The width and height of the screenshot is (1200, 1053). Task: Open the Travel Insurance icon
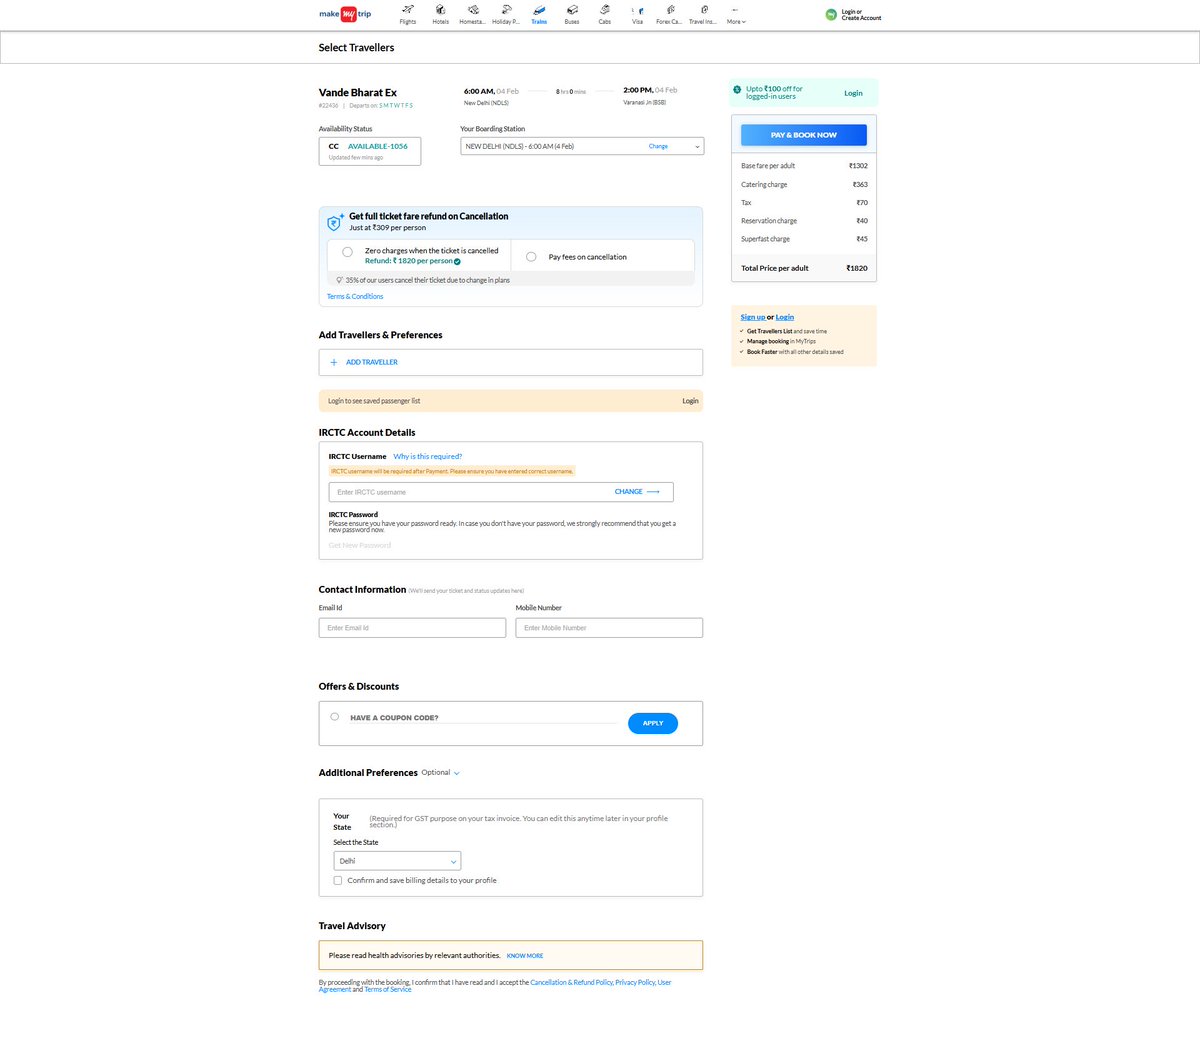point(703,10)
